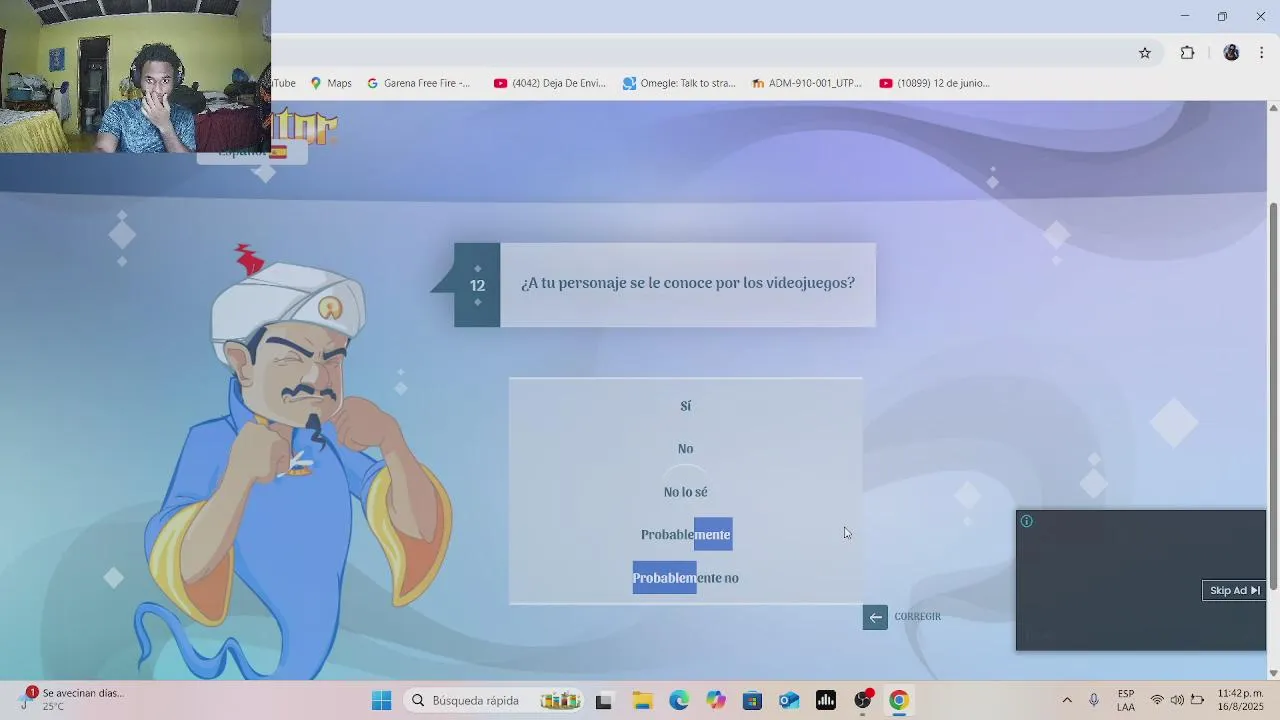1280x720 pixels.
Task: Open the audio bars app in taskbar
Action: [826, 701]
